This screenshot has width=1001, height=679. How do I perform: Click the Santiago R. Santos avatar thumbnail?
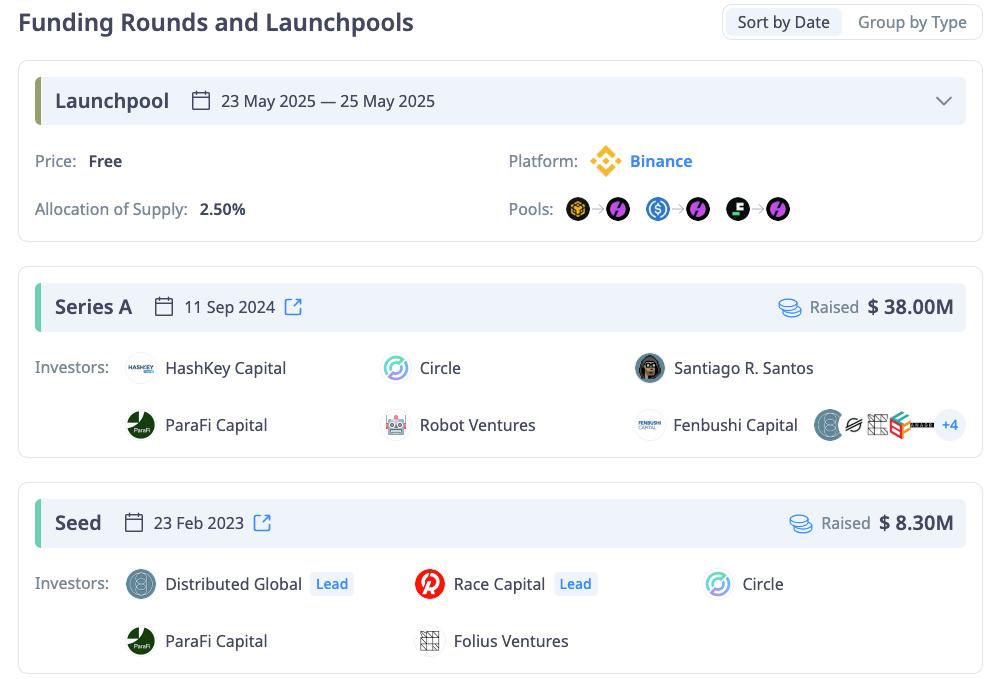[649, 368]
